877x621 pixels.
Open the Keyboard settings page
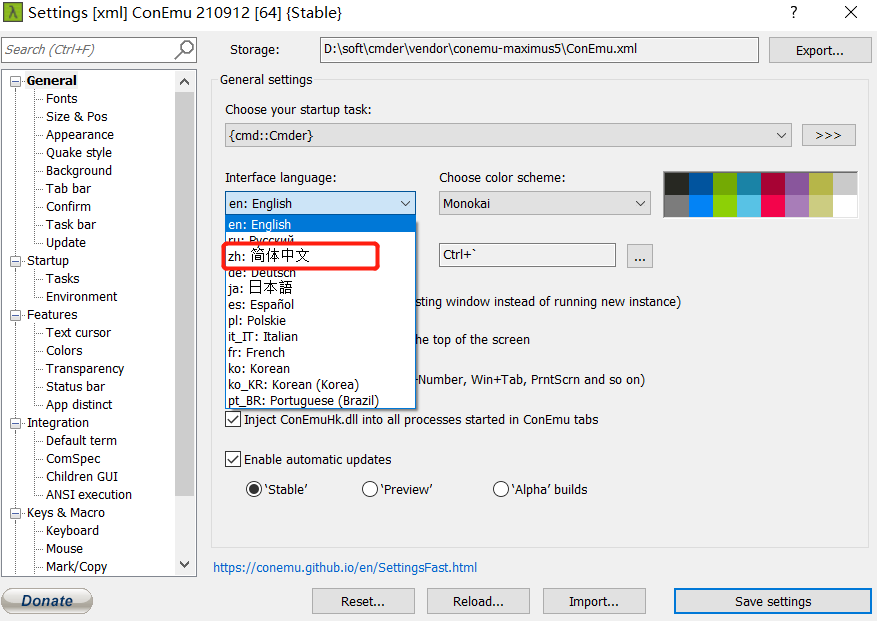point(72,531)
